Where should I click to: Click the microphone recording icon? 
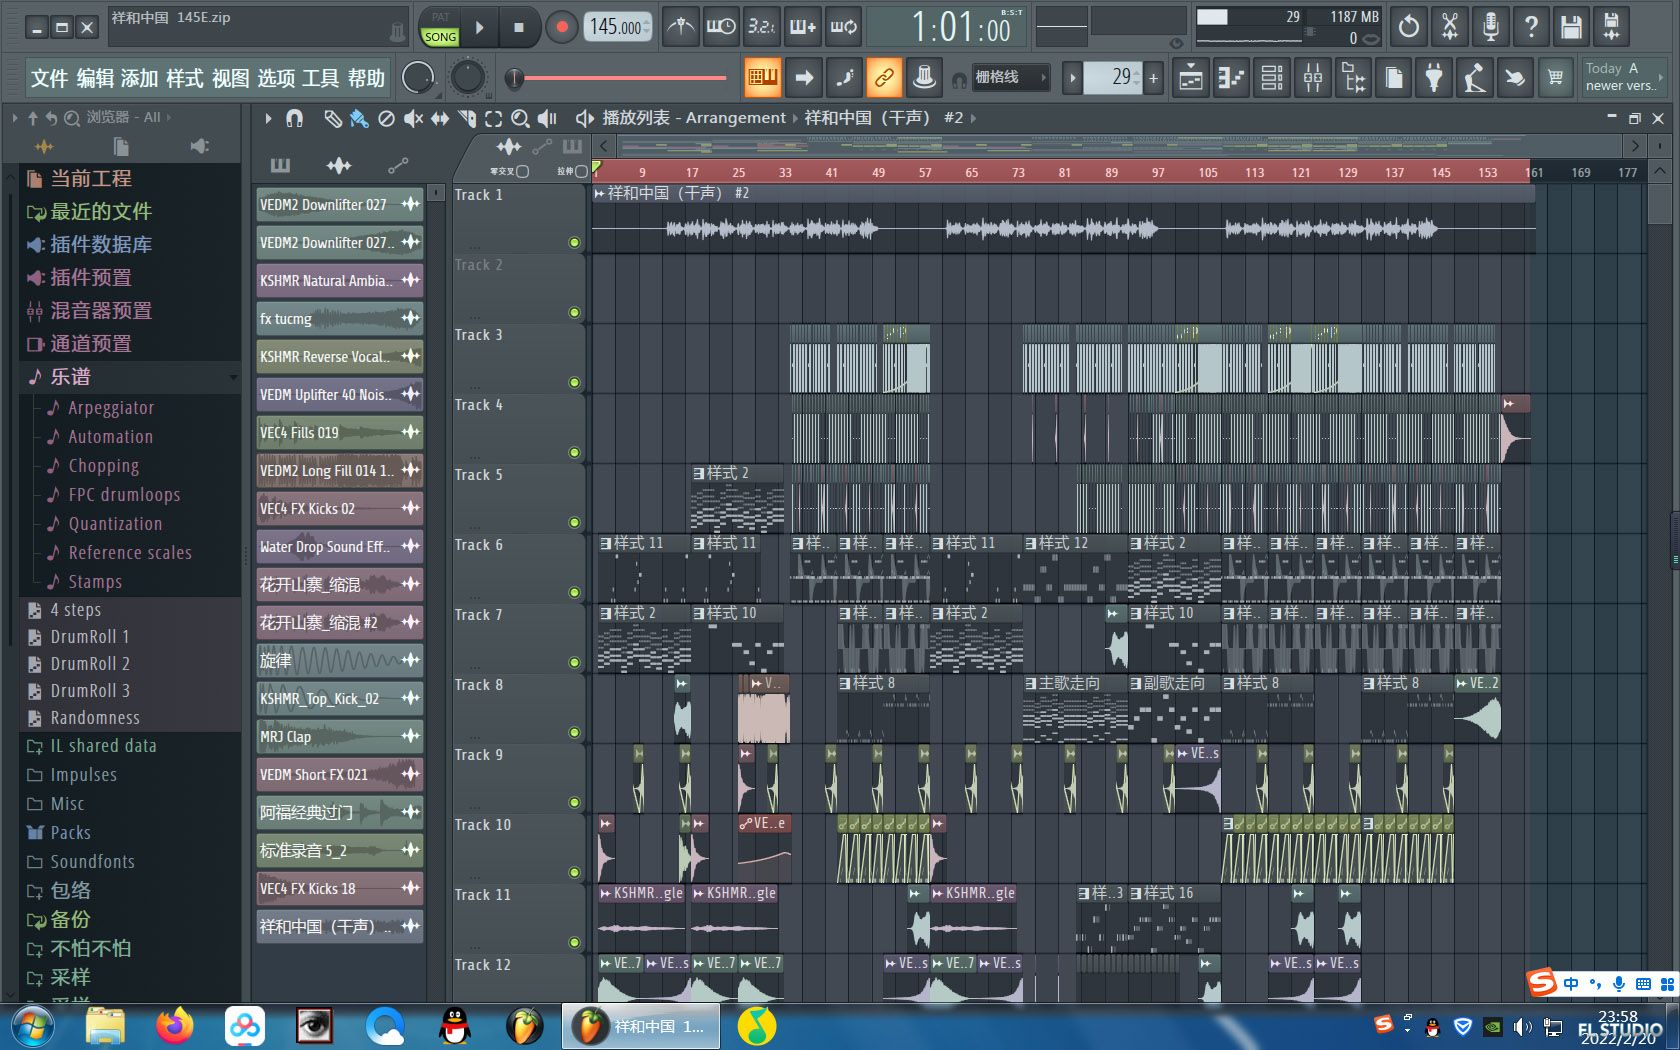pos(1490,27)
